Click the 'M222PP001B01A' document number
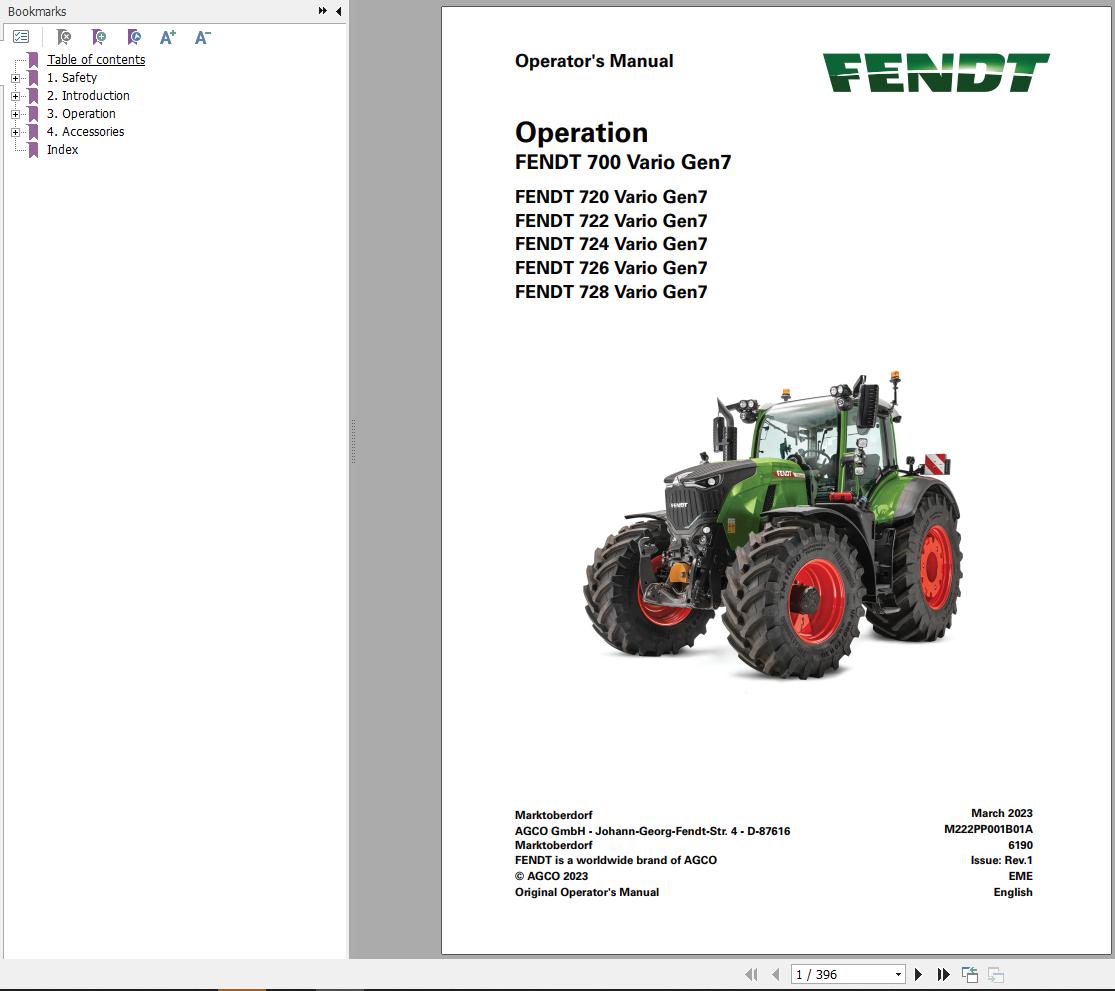The image size is (1115, 991). pos(988,829)
